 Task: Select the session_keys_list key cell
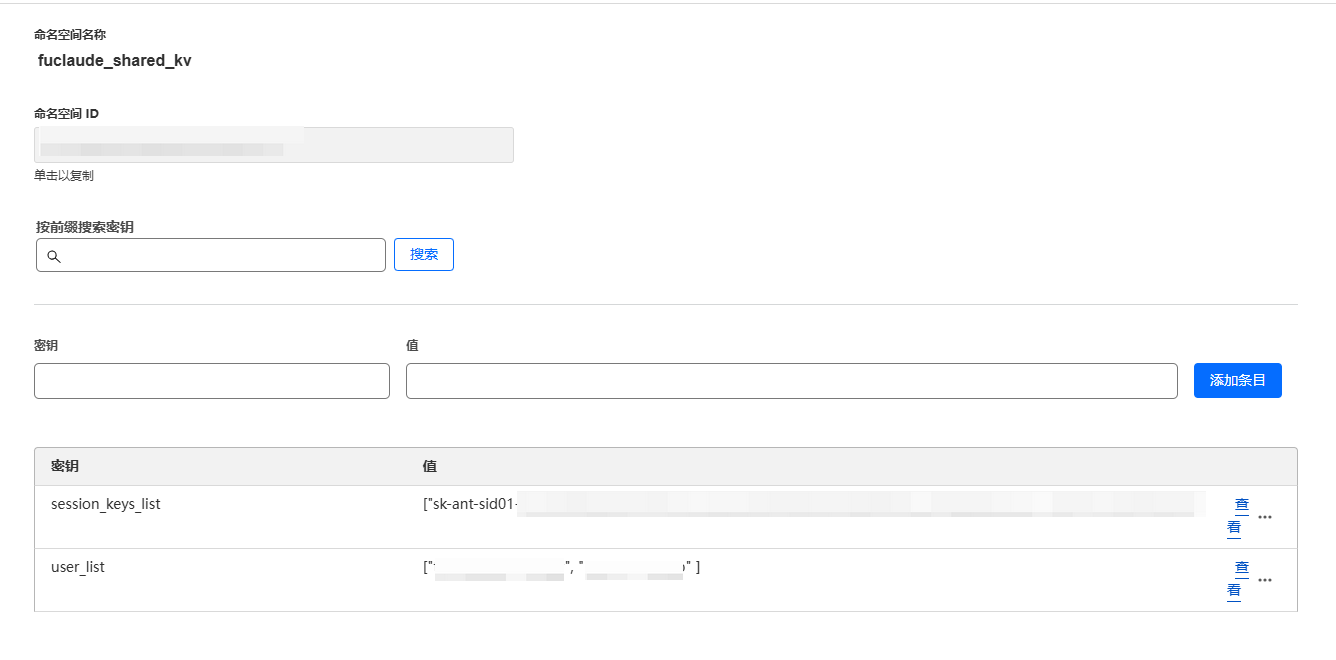pyautogui.click(x=106, y=504)
